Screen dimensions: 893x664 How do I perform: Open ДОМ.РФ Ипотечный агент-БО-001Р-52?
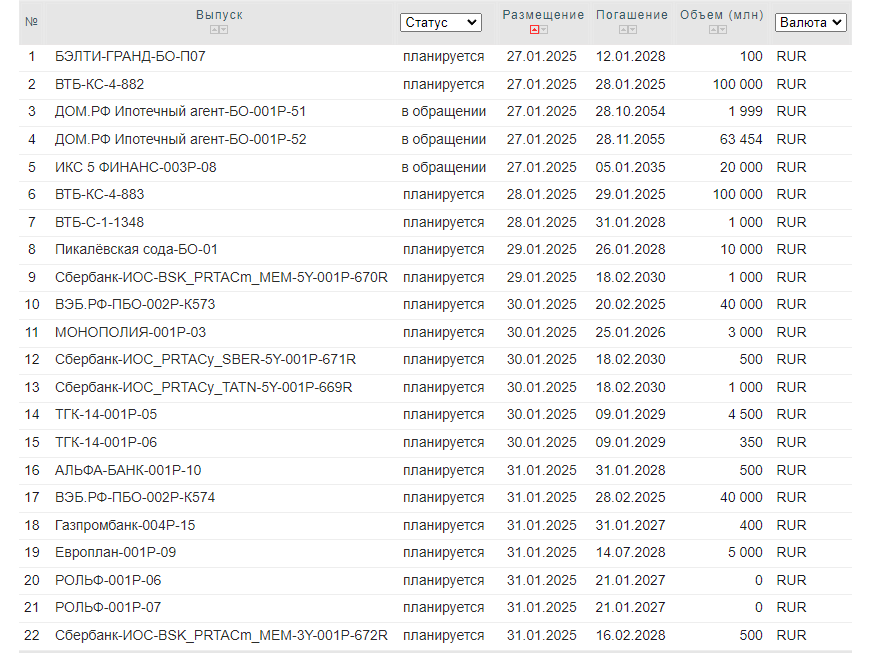[x=180, y=140]
